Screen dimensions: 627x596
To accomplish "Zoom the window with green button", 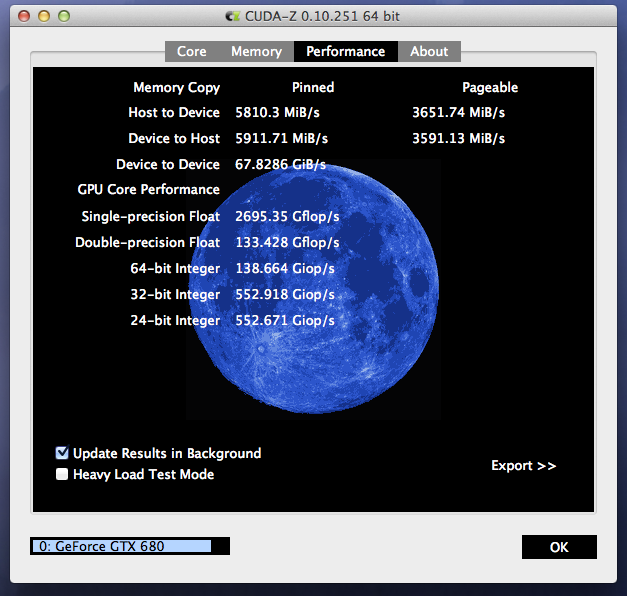I will tap(64, 16).
